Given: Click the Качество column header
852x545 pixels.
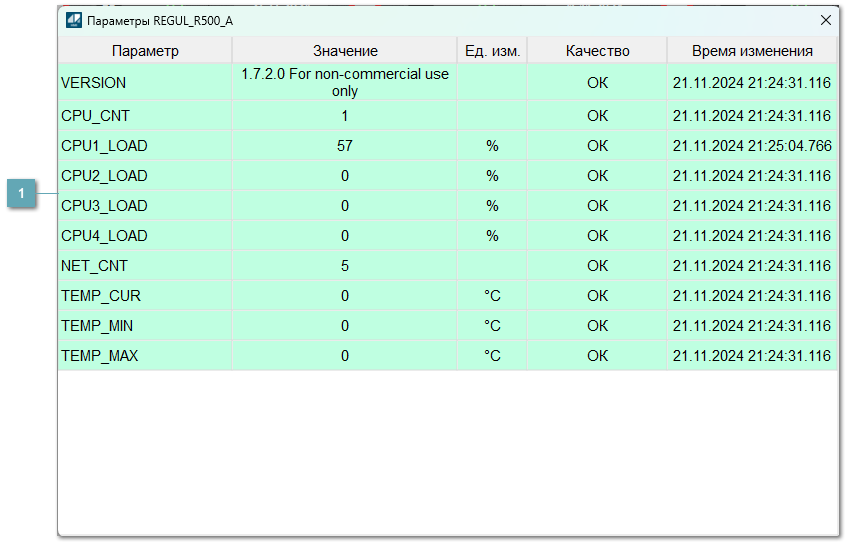Looking at the screenshot, I should (597, 51).
